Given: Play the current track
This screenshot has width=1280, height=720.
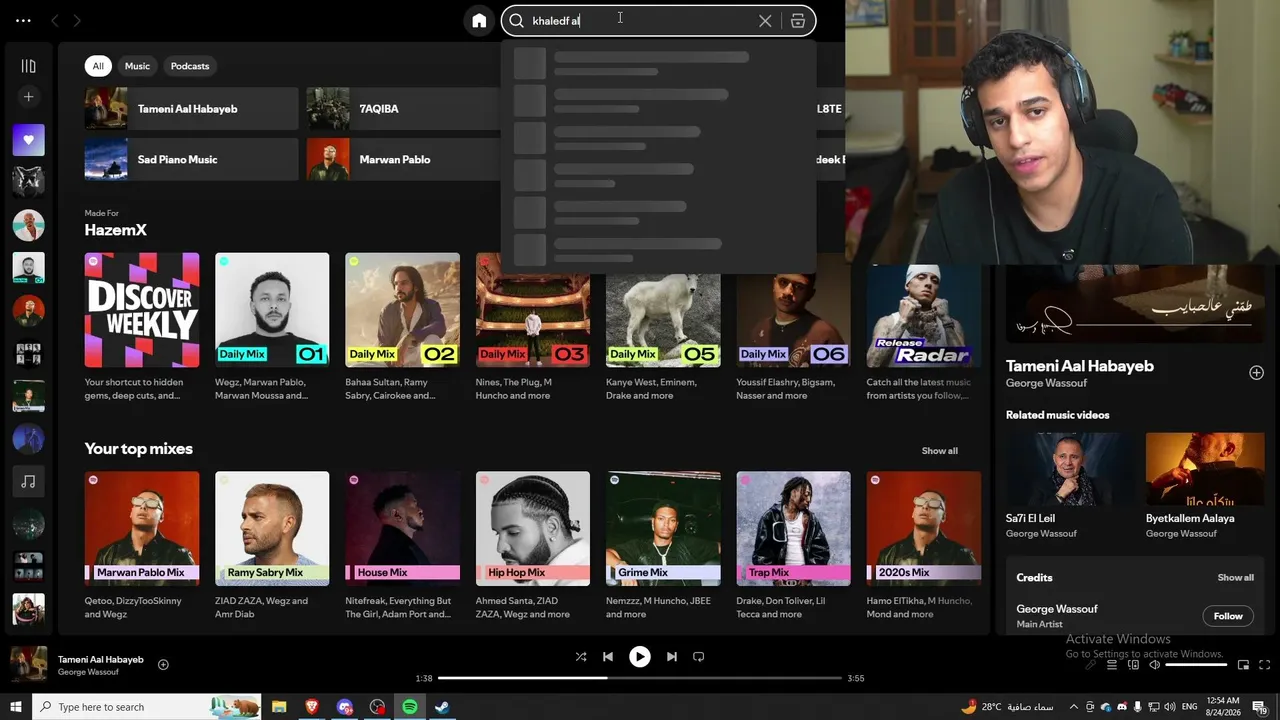Looking at the screenshot, I should click(640, 657).
